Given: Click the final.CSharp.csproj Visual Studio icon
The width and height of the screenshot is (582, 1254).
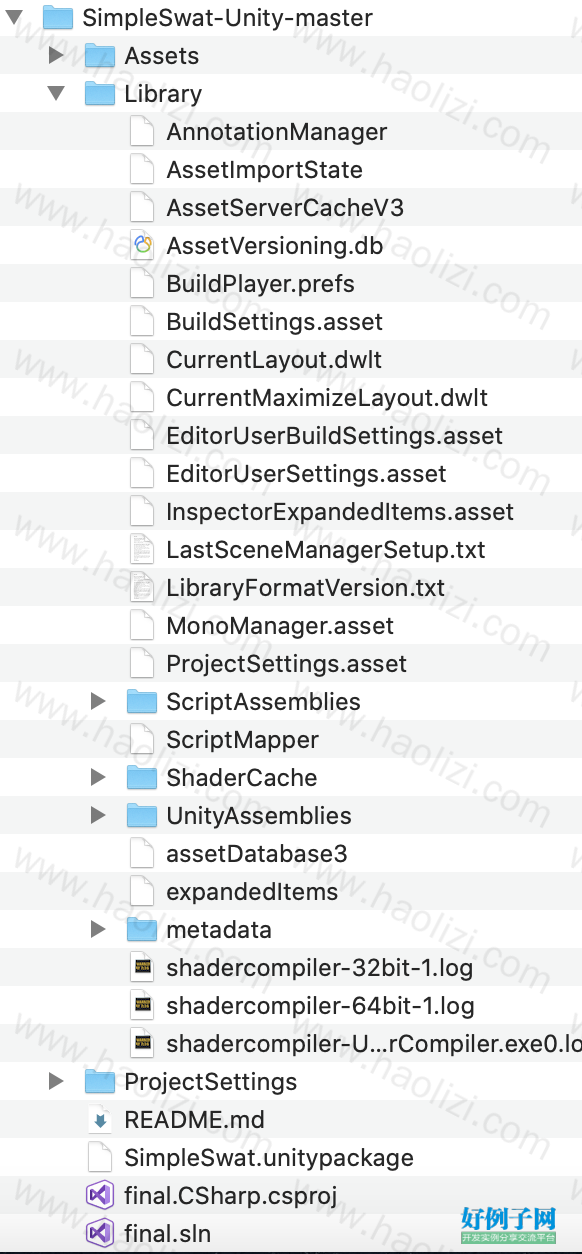Looking at the screenshot, I should click(x=100, y=1196).
